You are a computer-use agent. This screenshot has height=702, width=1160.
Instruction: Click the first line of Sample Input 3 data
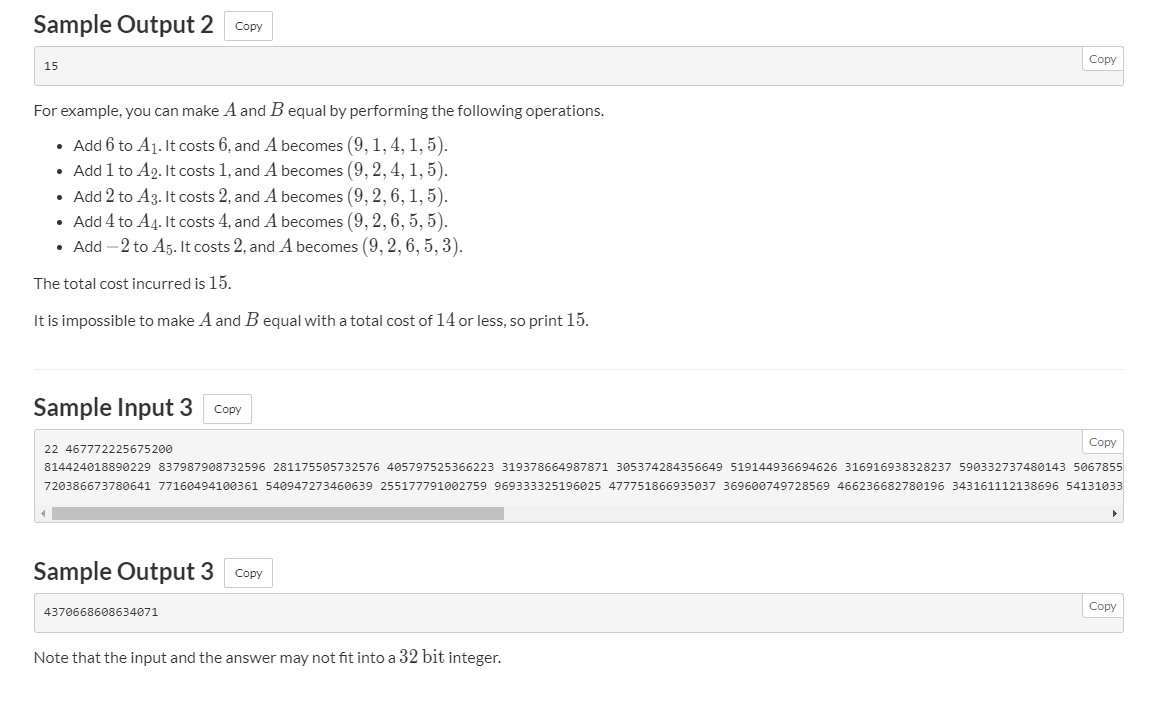[109, 449]
